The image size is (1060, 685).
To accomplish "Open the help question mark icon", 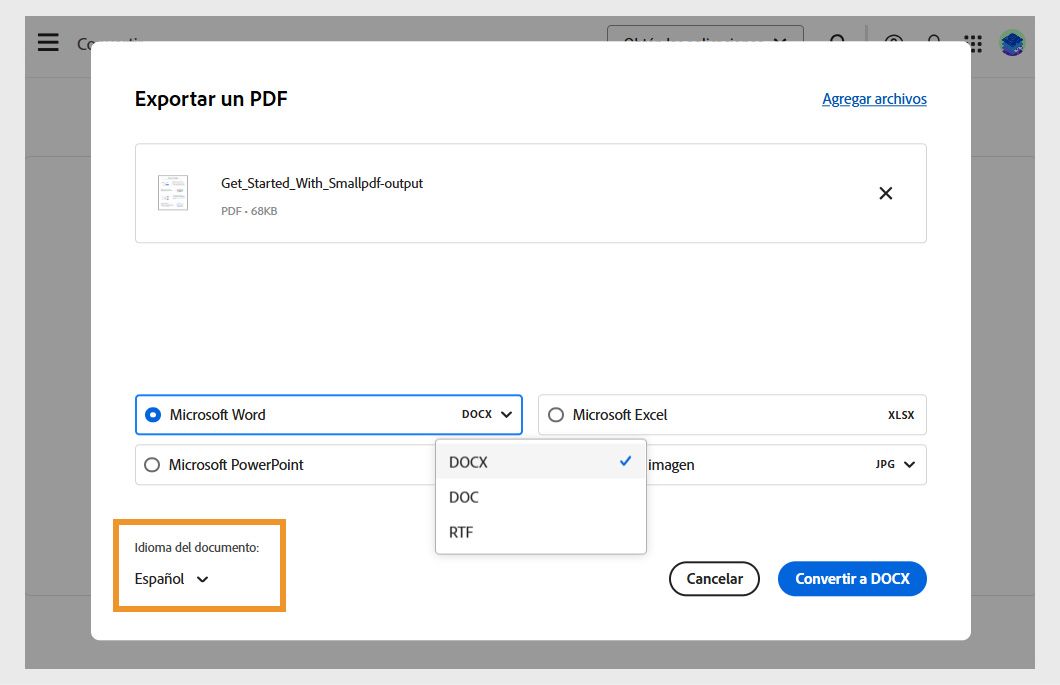I will 893,43.
